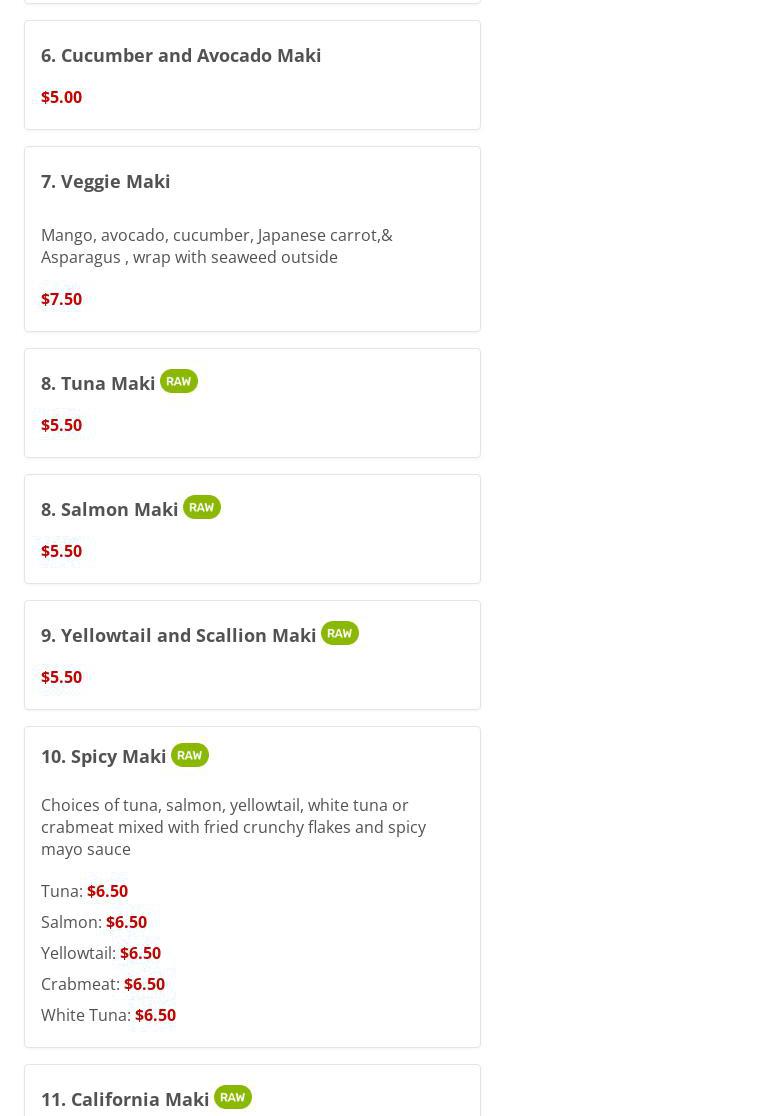The width and height of the screenshot is (770, 1116).
Task: Select the Veggie Maki menu item
Action: point(105,181)
